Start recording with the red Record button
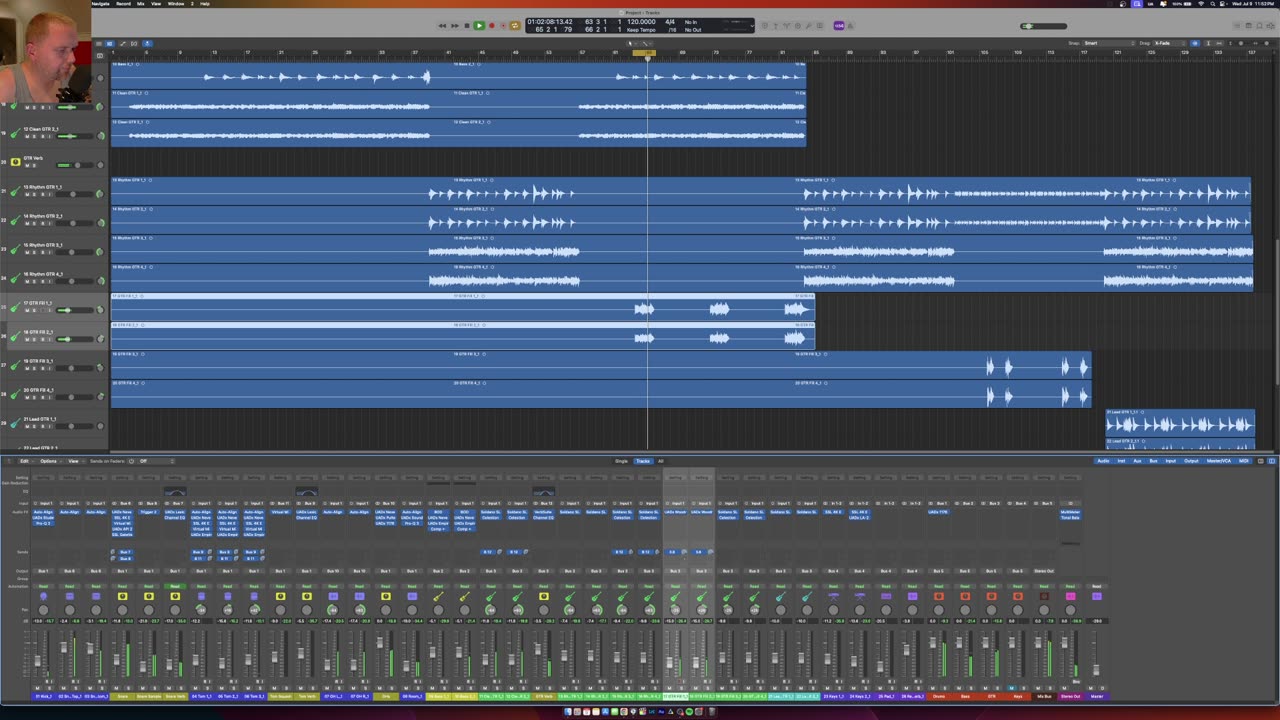The height and width of the screenshot is (720, 1280). [x=491, y=26]
